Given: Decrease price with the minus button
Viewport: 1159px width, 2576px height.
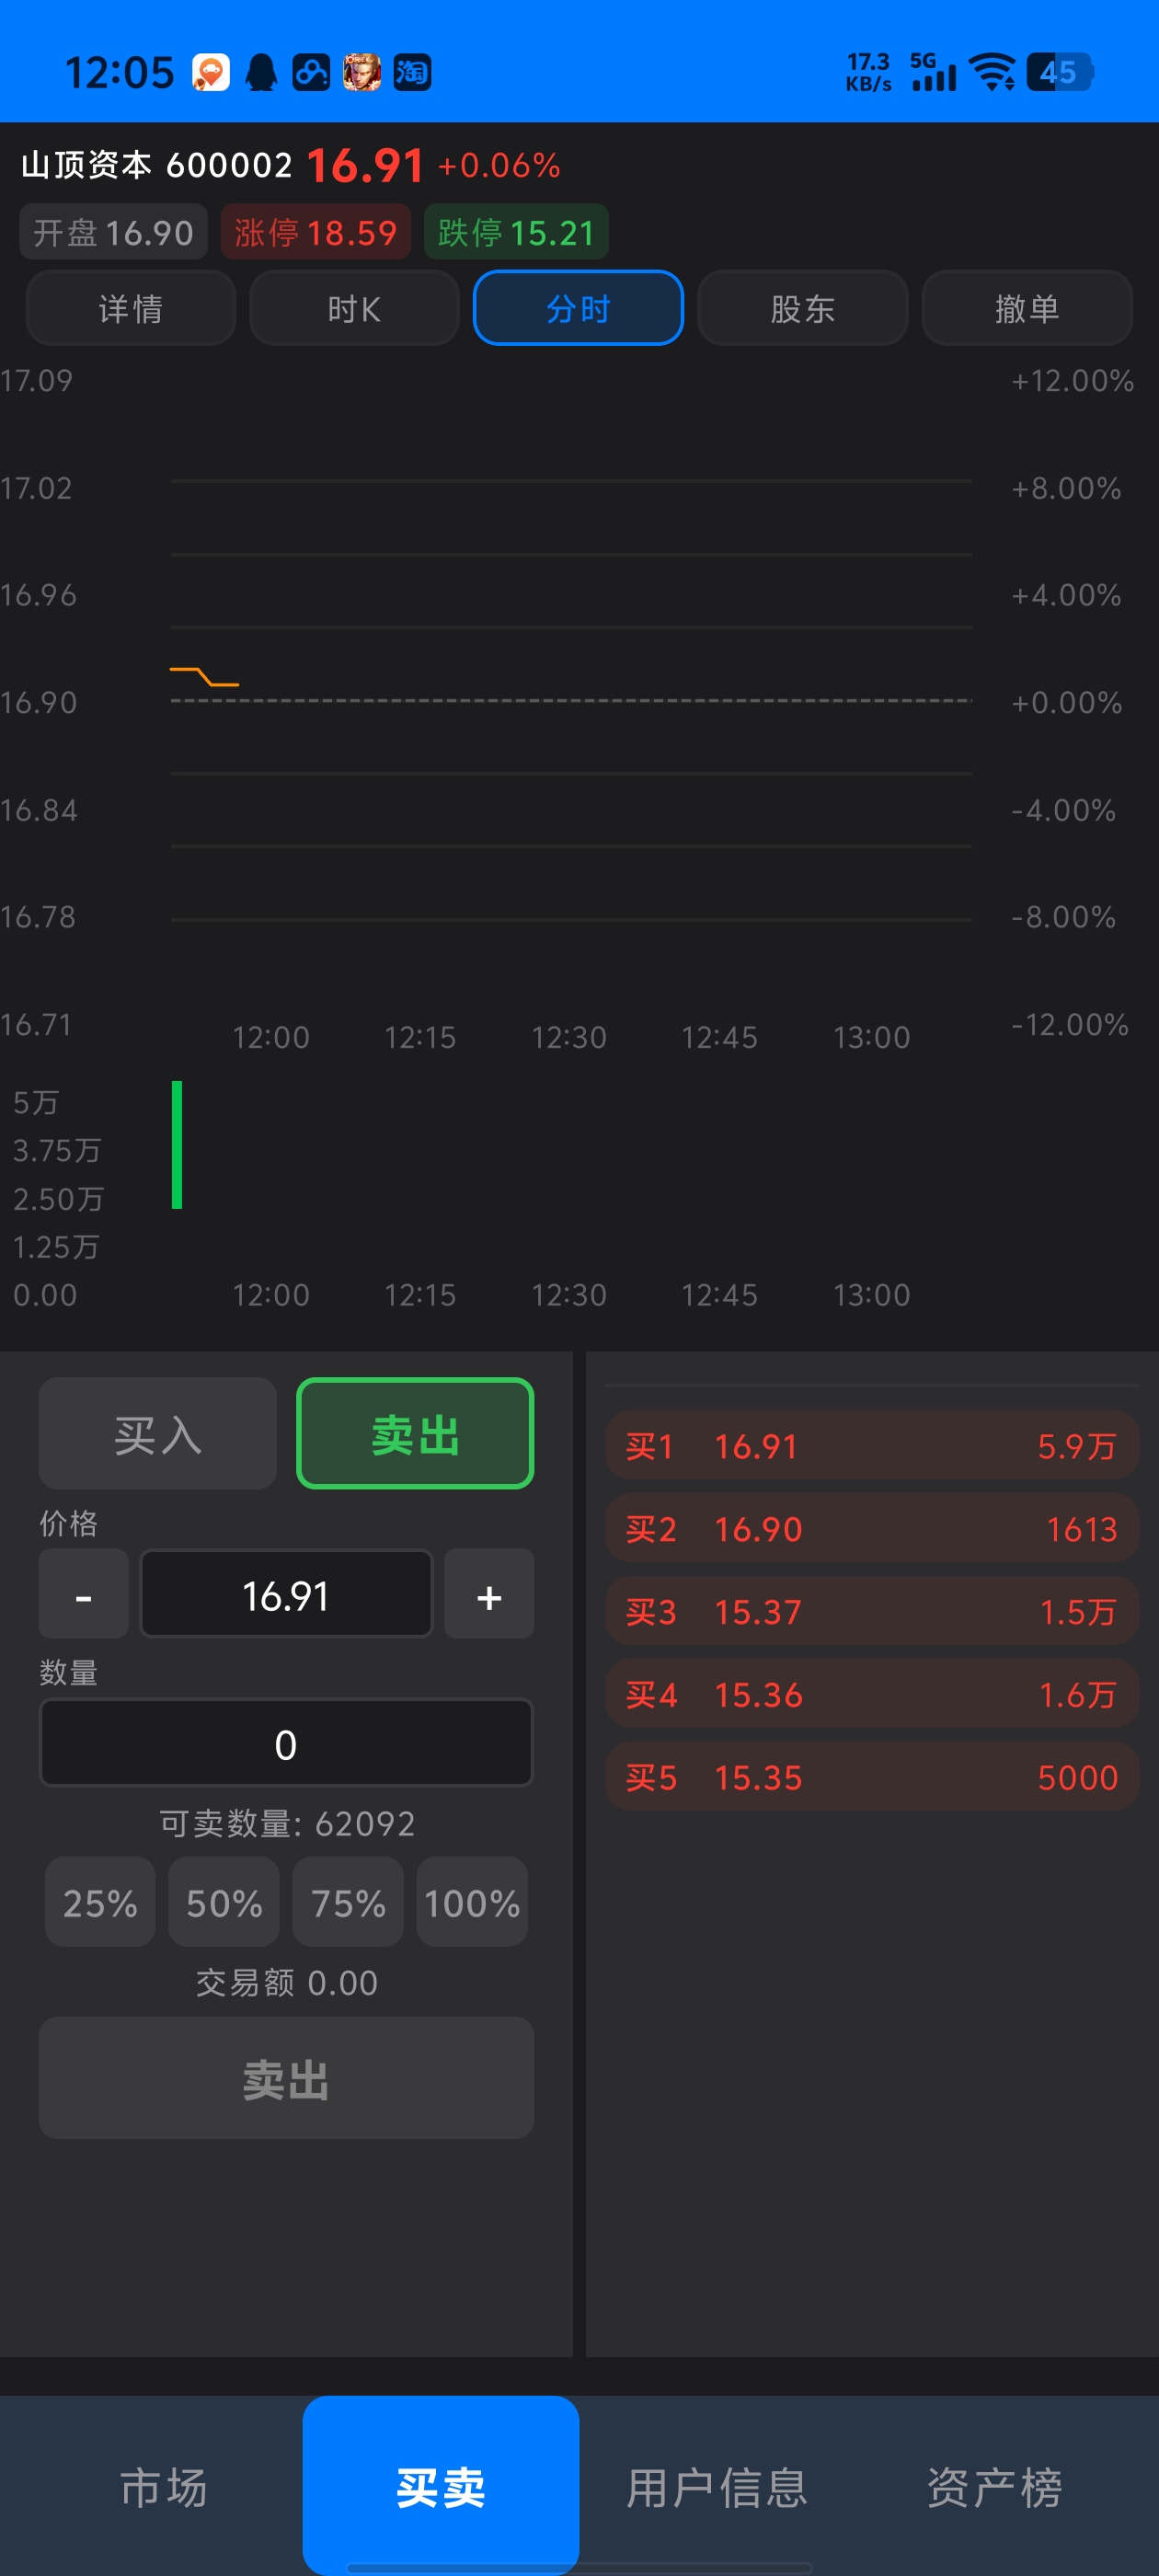Looking at the screenshot, I should click(84, 1594).
